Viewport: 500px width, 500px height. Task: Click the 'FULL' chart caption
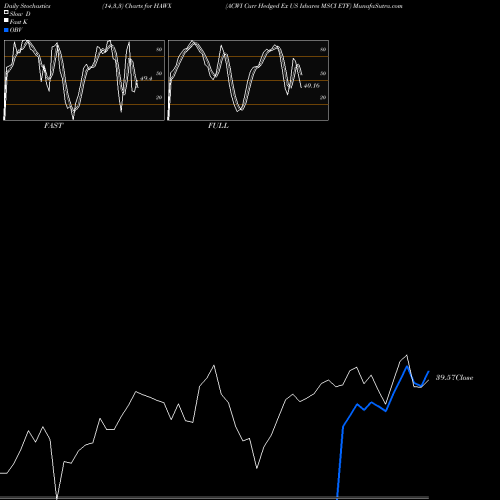[218, 126]
